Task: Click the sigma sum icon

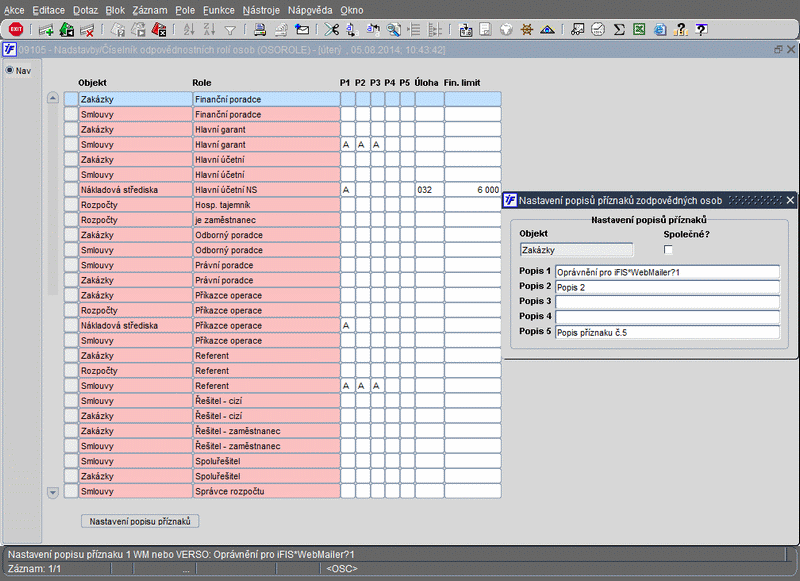Action: coord(619,30)
